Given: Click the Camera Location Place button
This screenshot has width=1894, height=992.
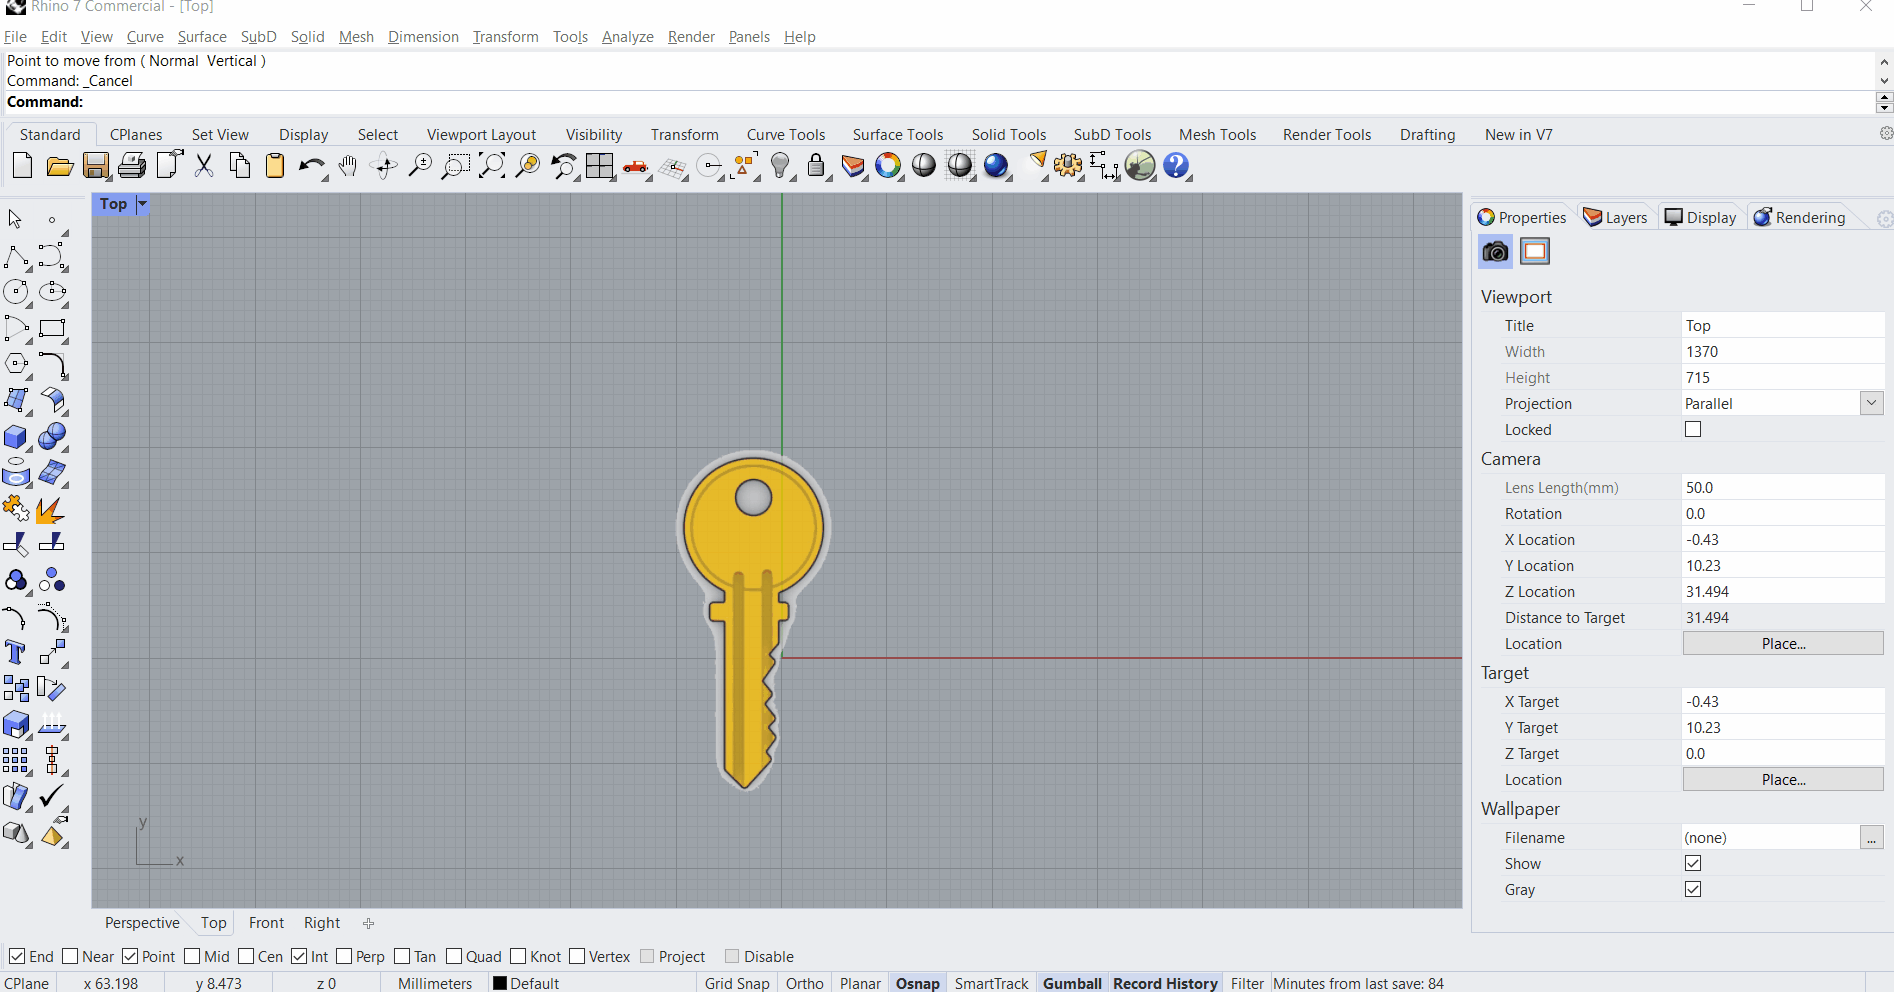Looking at the screenshot, I should point(1783,644).
